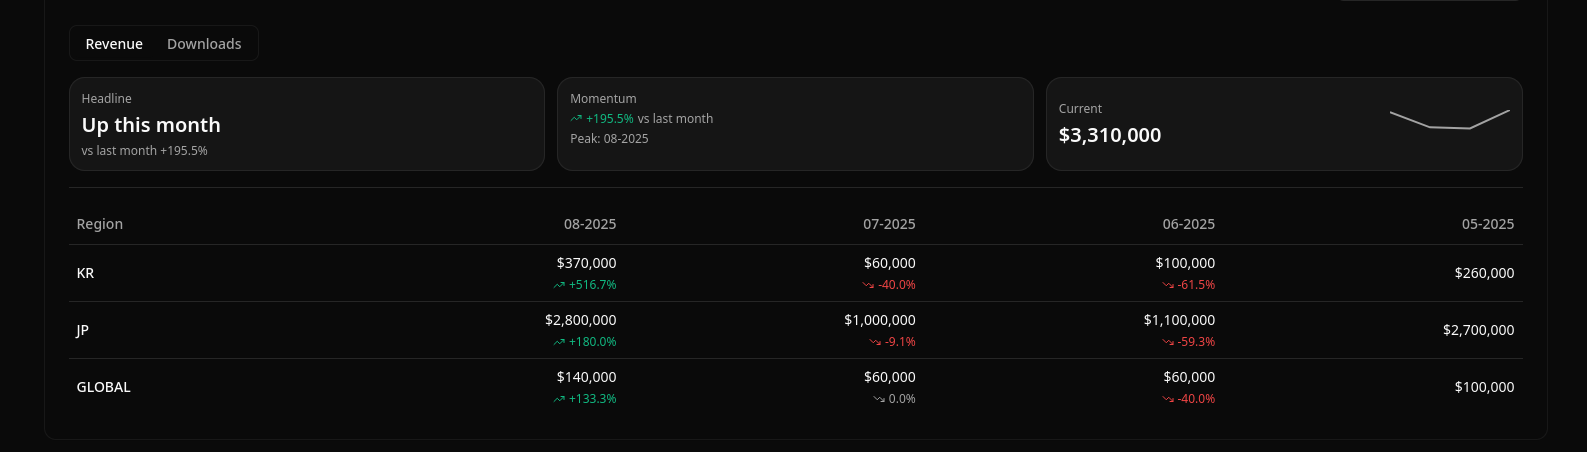Select the KR region row label
The width and height of the screenshot is (1587, 452).
(86, 273)
